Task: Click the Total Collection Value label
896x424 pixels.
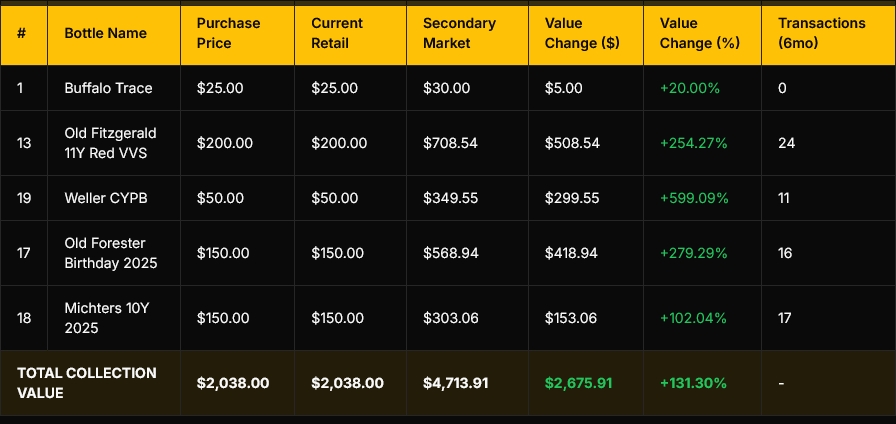Action: click(x=87, y=383)
